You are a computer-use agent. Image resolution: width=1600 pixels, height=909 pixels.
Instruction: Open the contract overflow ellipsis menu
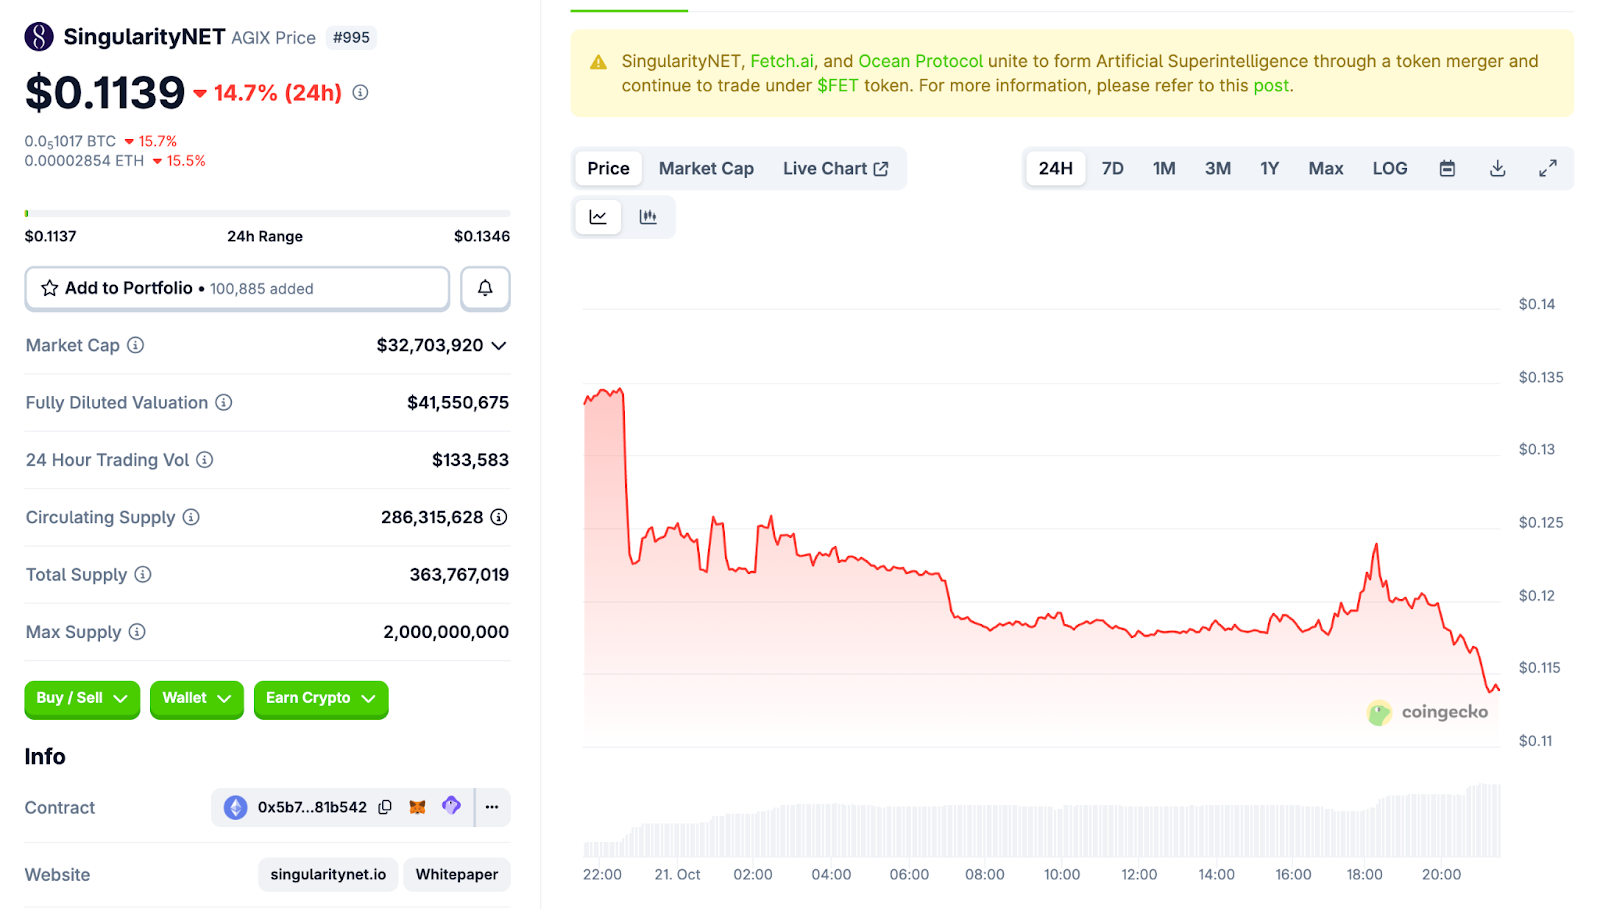pos(491,806)
